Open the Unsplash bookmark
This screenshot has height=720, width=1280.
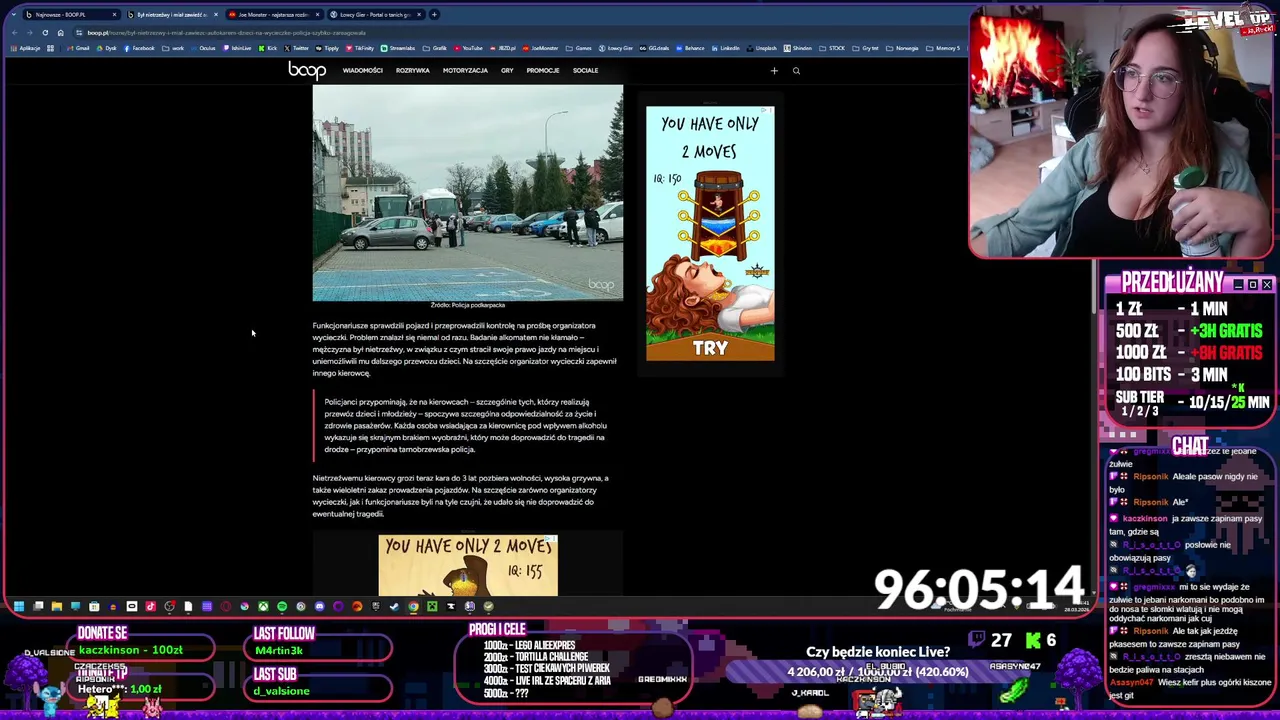[x=762, y=48]
